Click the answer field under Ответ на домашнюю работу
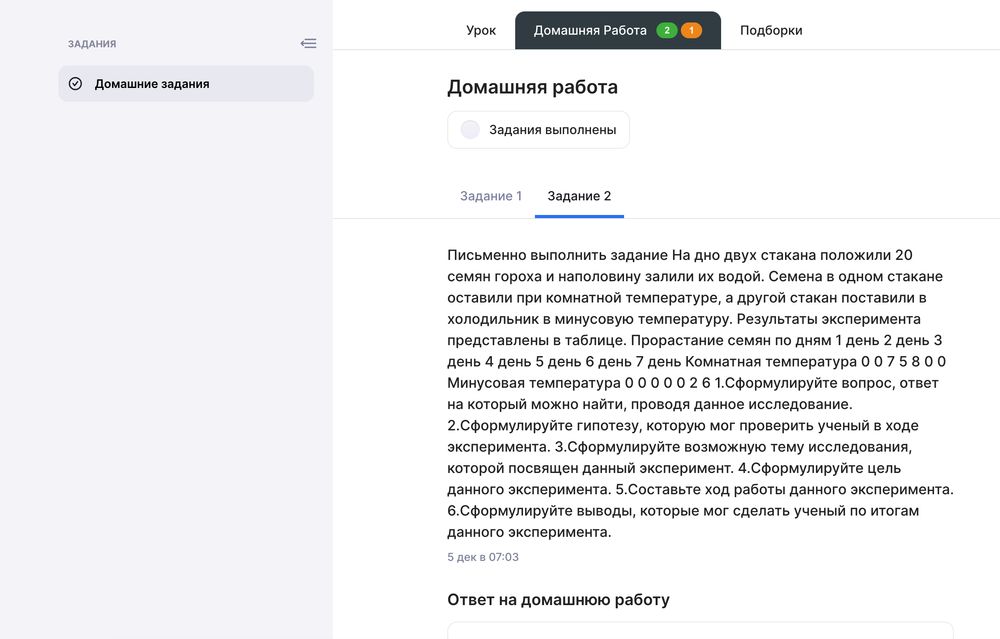This screenshot has width=1000, height=639. pos(700,630)
